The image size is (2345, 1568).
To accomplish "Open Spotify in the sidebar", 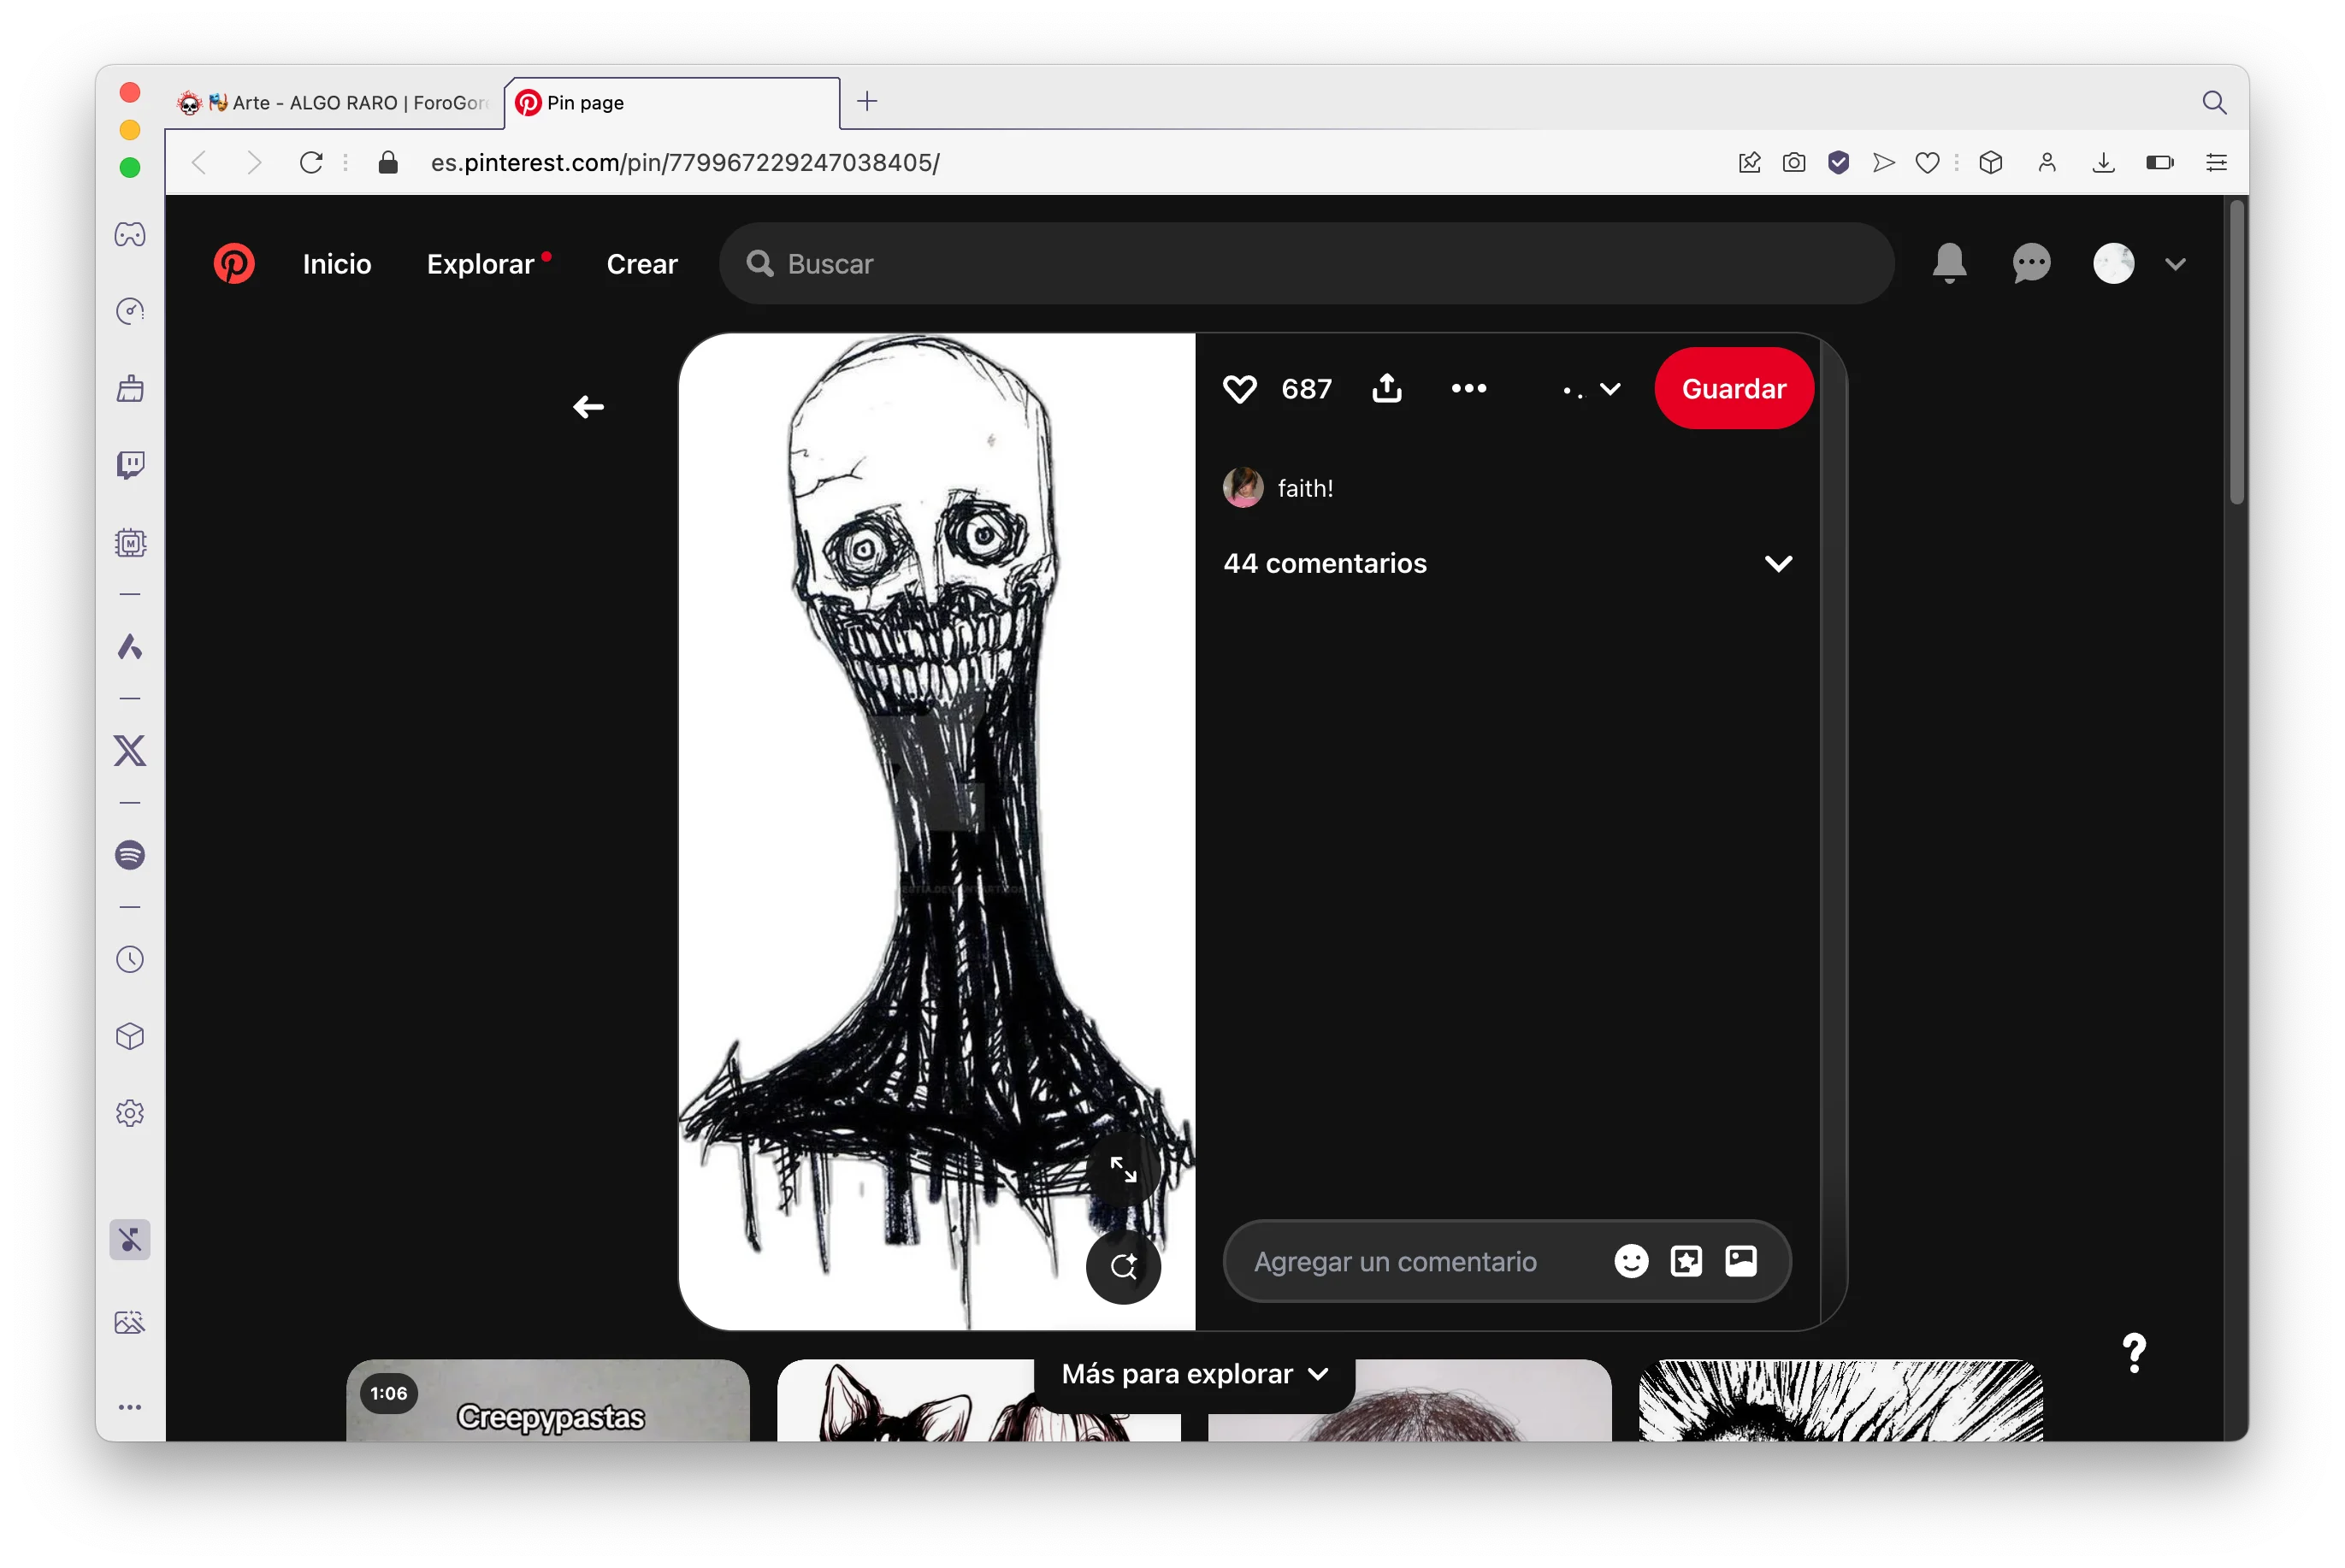I will 130,855.
